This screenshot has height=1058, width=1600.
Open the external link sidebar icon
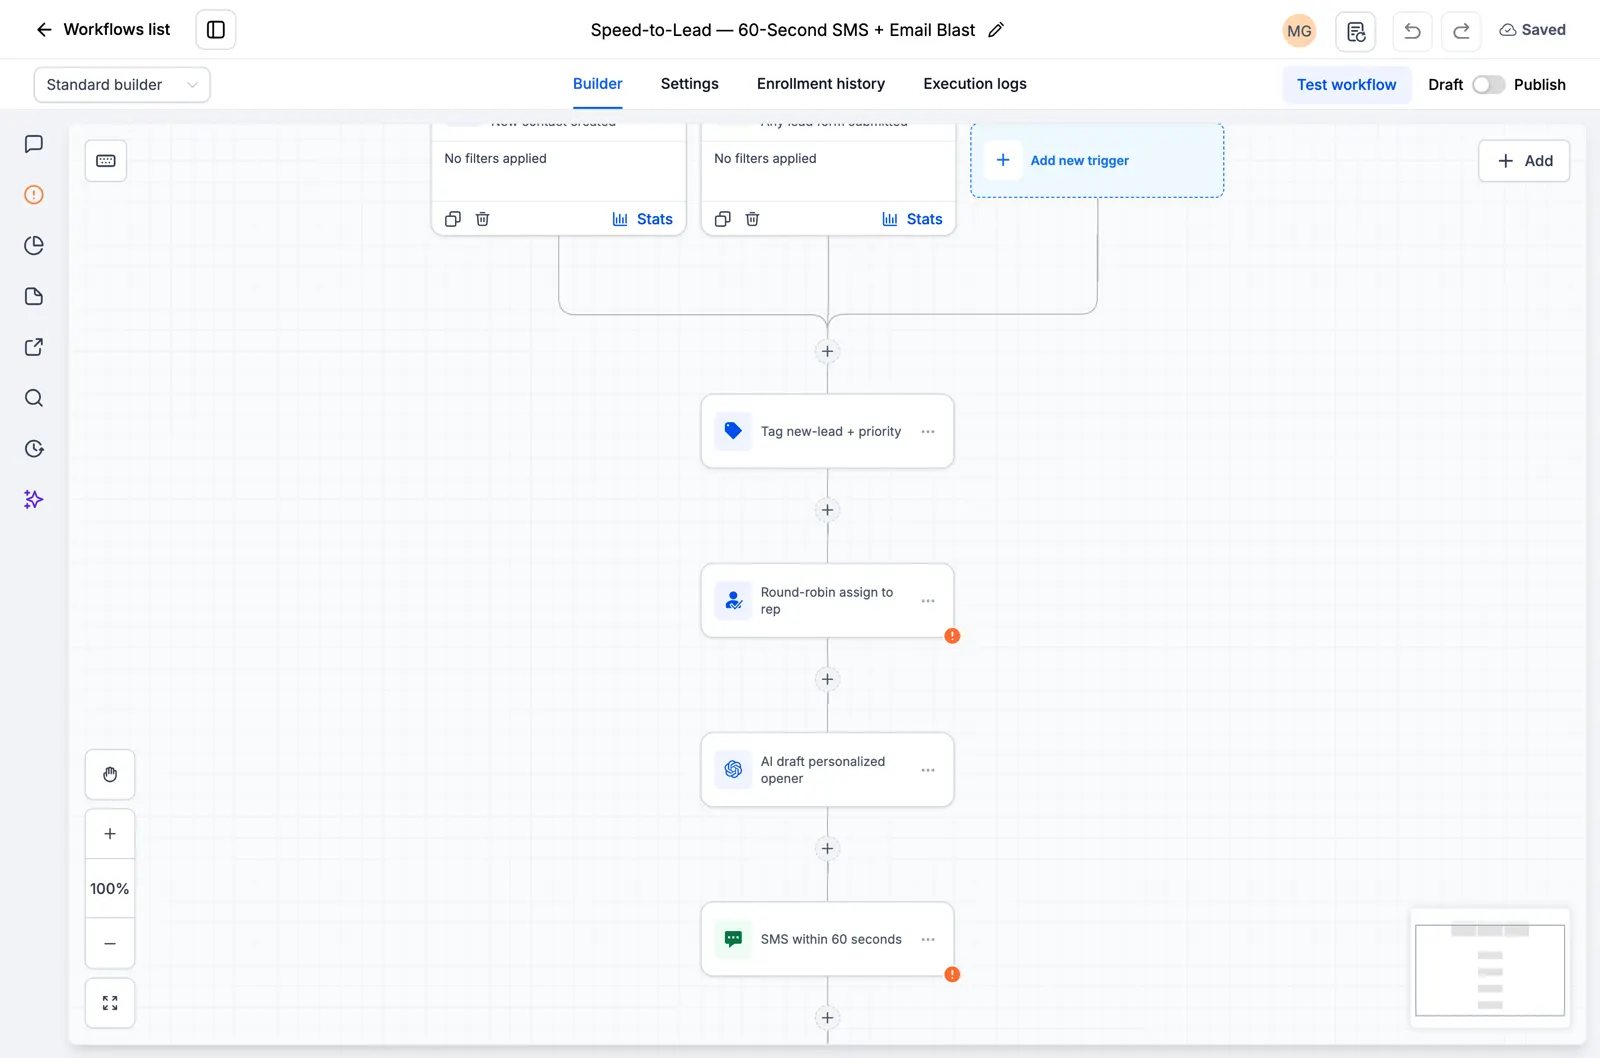coord(34,347)
